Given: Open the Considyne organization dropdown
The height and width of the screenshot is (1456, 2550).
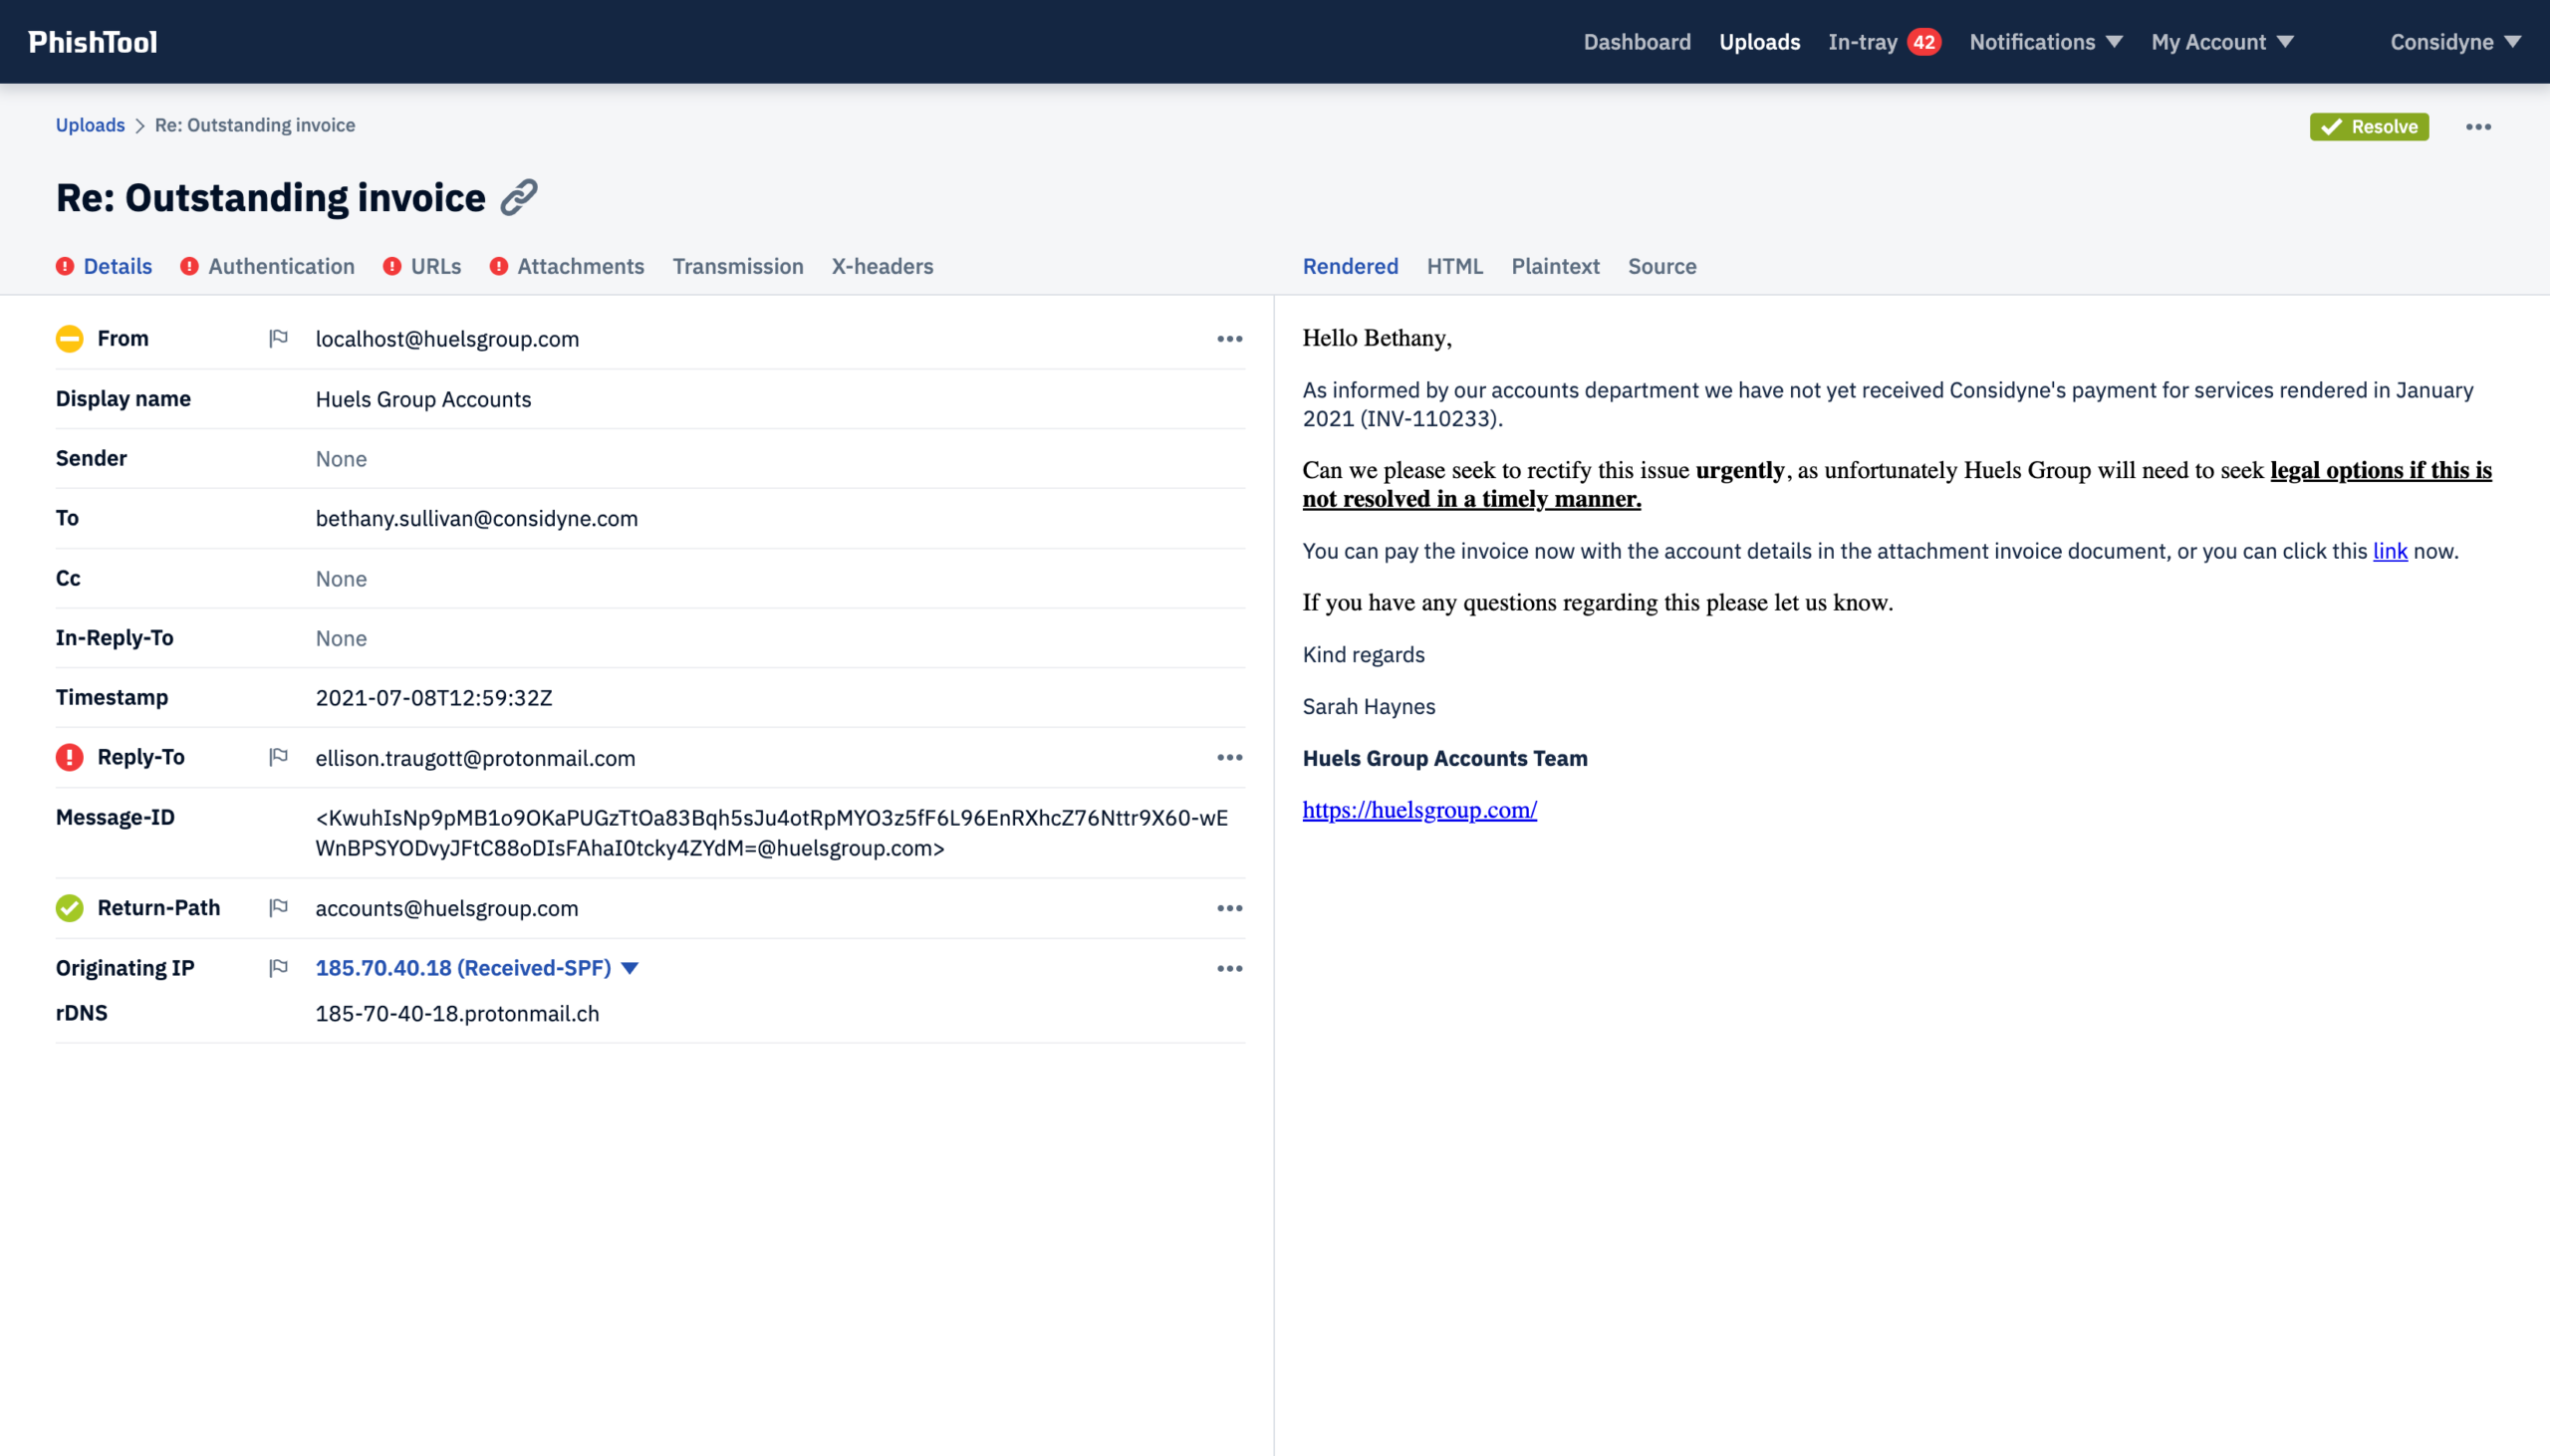Looking at the screenshot, I should pos(2455,42).
